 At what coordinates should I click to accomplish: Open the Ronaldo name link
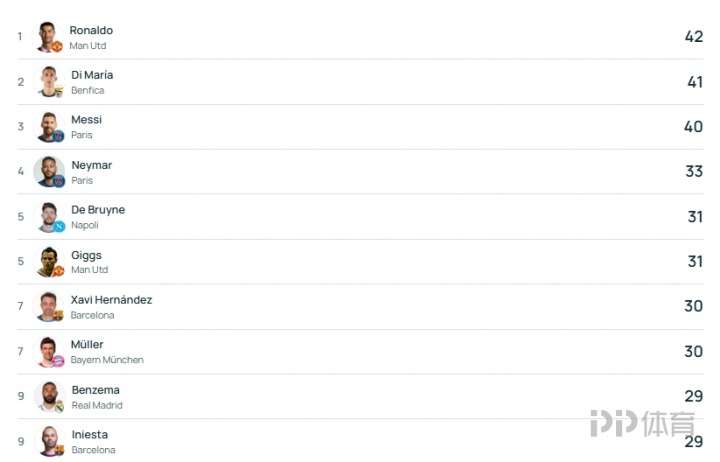pyautogui.click(x=91, y=30)
